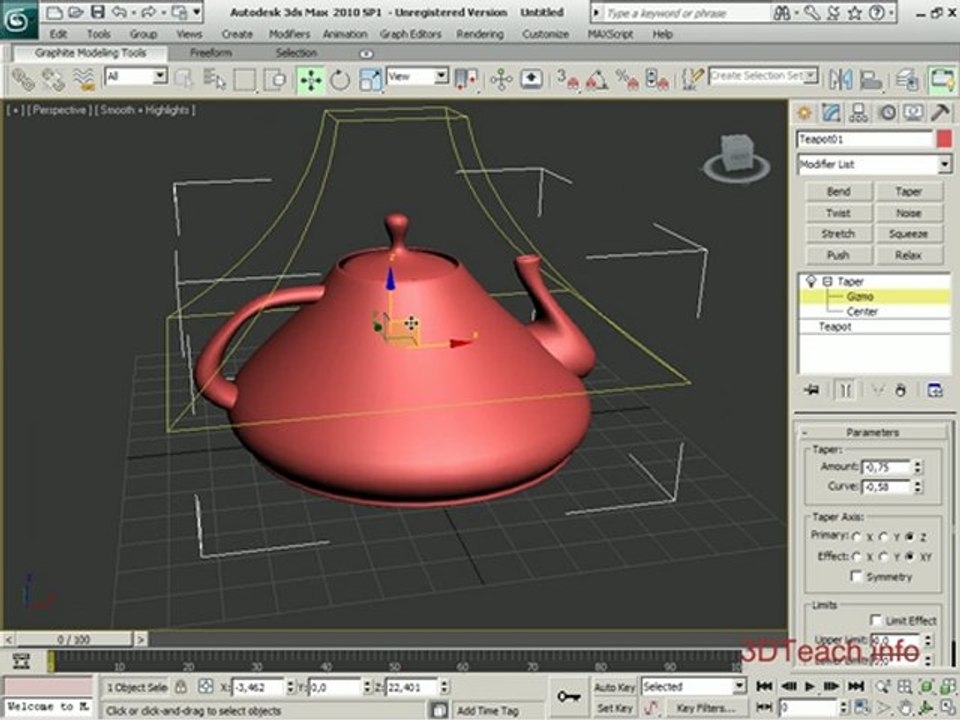Toggle the Spinner Snap icon
The width and height of the screenshot is (960, 720).
(657, 80)
